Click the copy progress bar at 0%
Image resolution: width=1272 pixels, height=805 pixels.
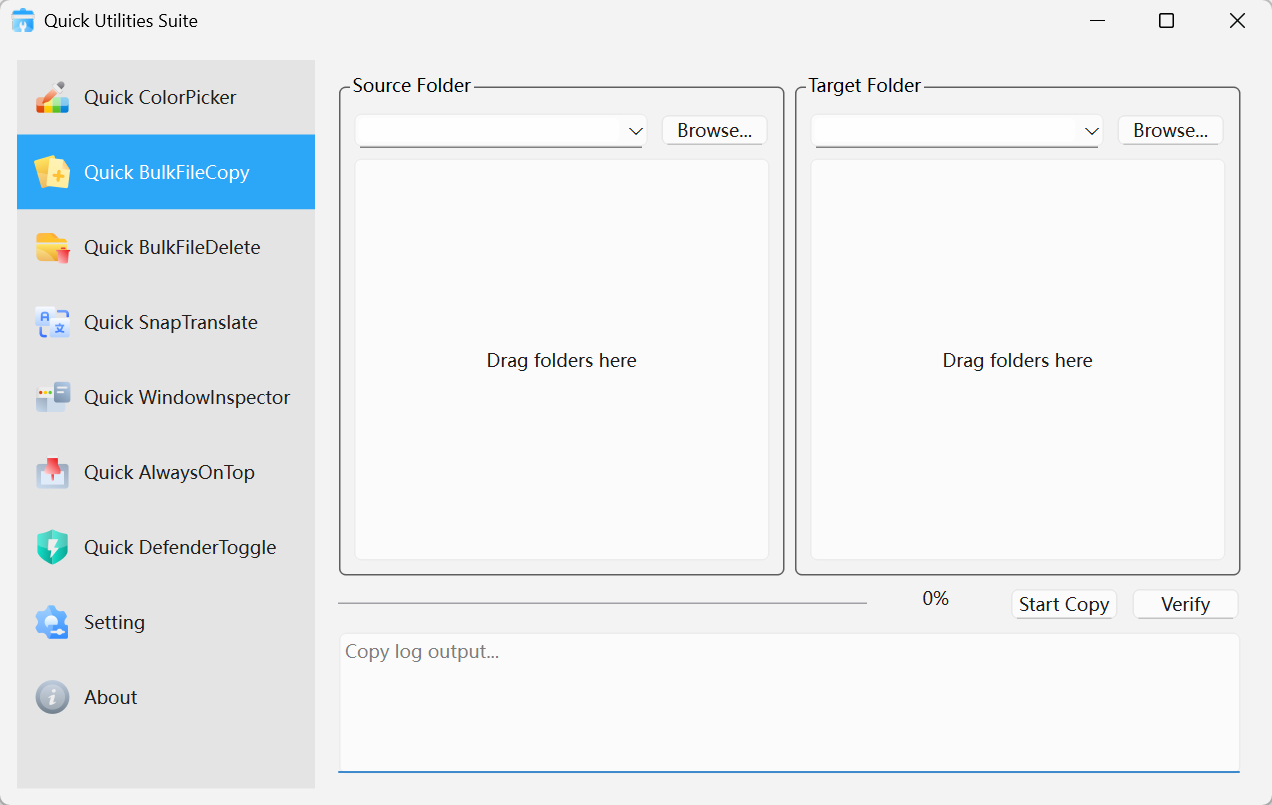pos(604,604)
